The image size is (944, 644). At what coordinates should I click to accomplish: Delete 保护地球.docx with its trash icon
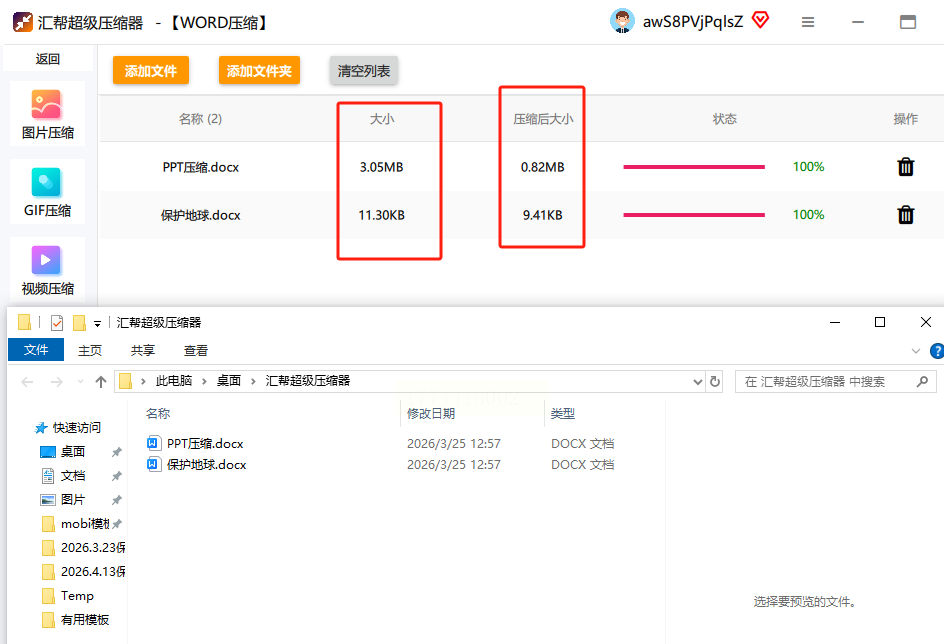tap(905, 215)
